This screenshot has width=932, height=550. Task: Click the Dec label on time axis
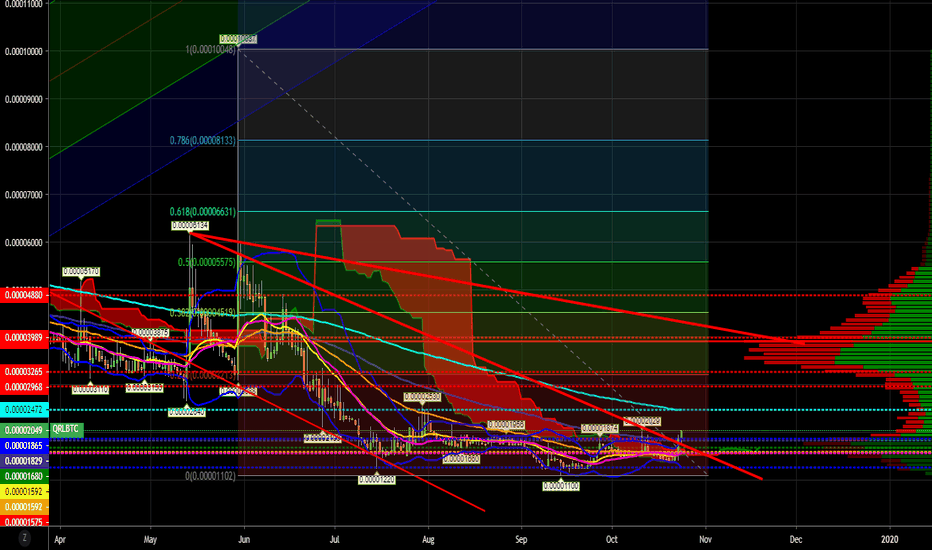click(x=796, y=539)
